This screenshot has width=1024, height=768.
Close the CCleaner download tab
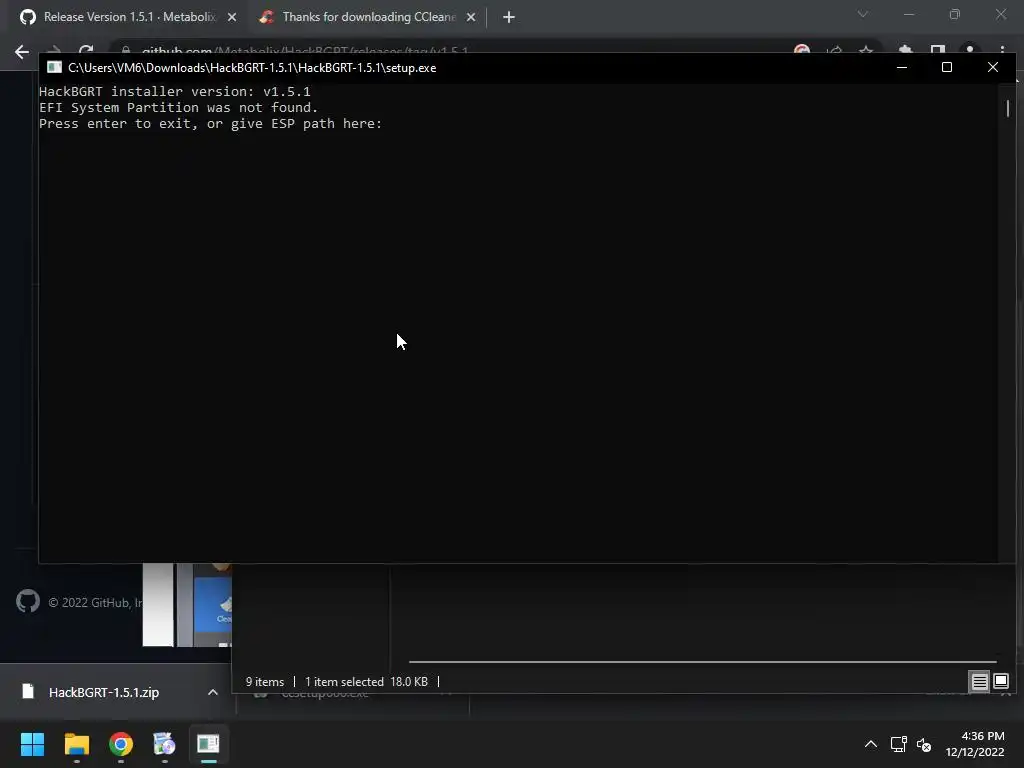coord(471,17)
